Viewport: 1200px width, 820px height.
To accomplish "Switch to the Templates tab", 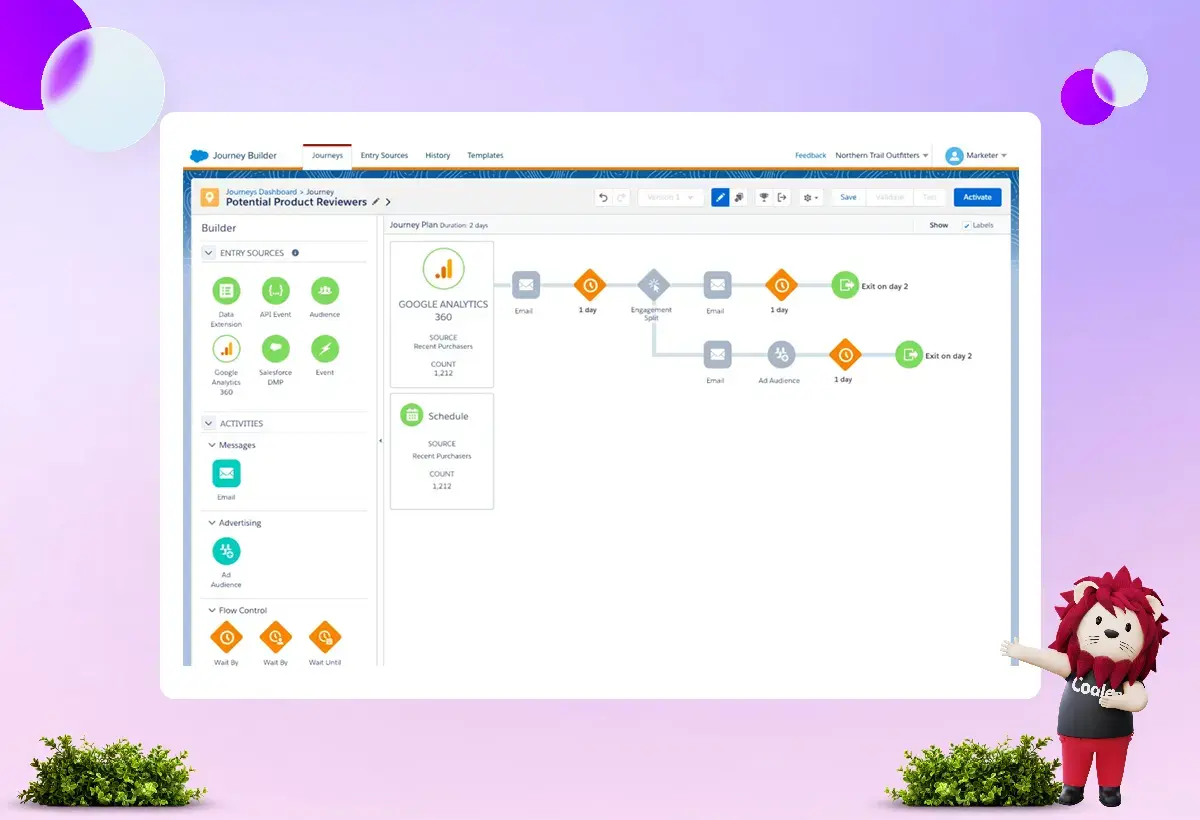I will [x=485, y=155].
